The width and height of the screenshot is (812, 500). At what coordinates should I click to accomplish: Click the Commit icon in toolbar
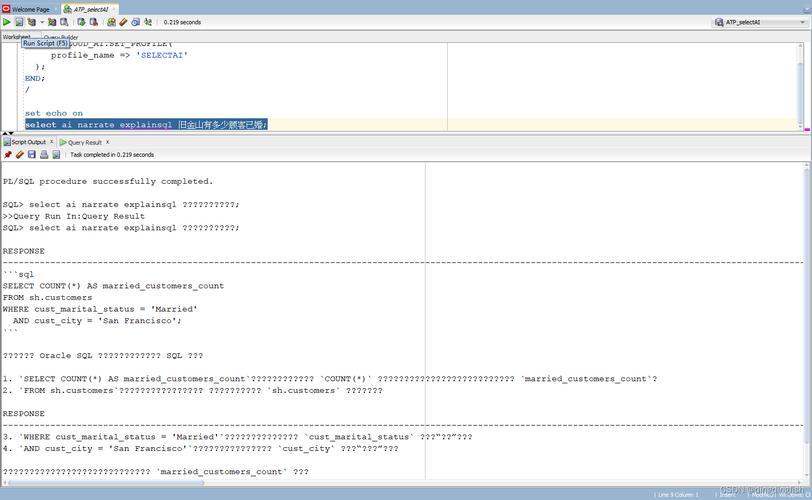pyautogui.click(x=81, y=21)
